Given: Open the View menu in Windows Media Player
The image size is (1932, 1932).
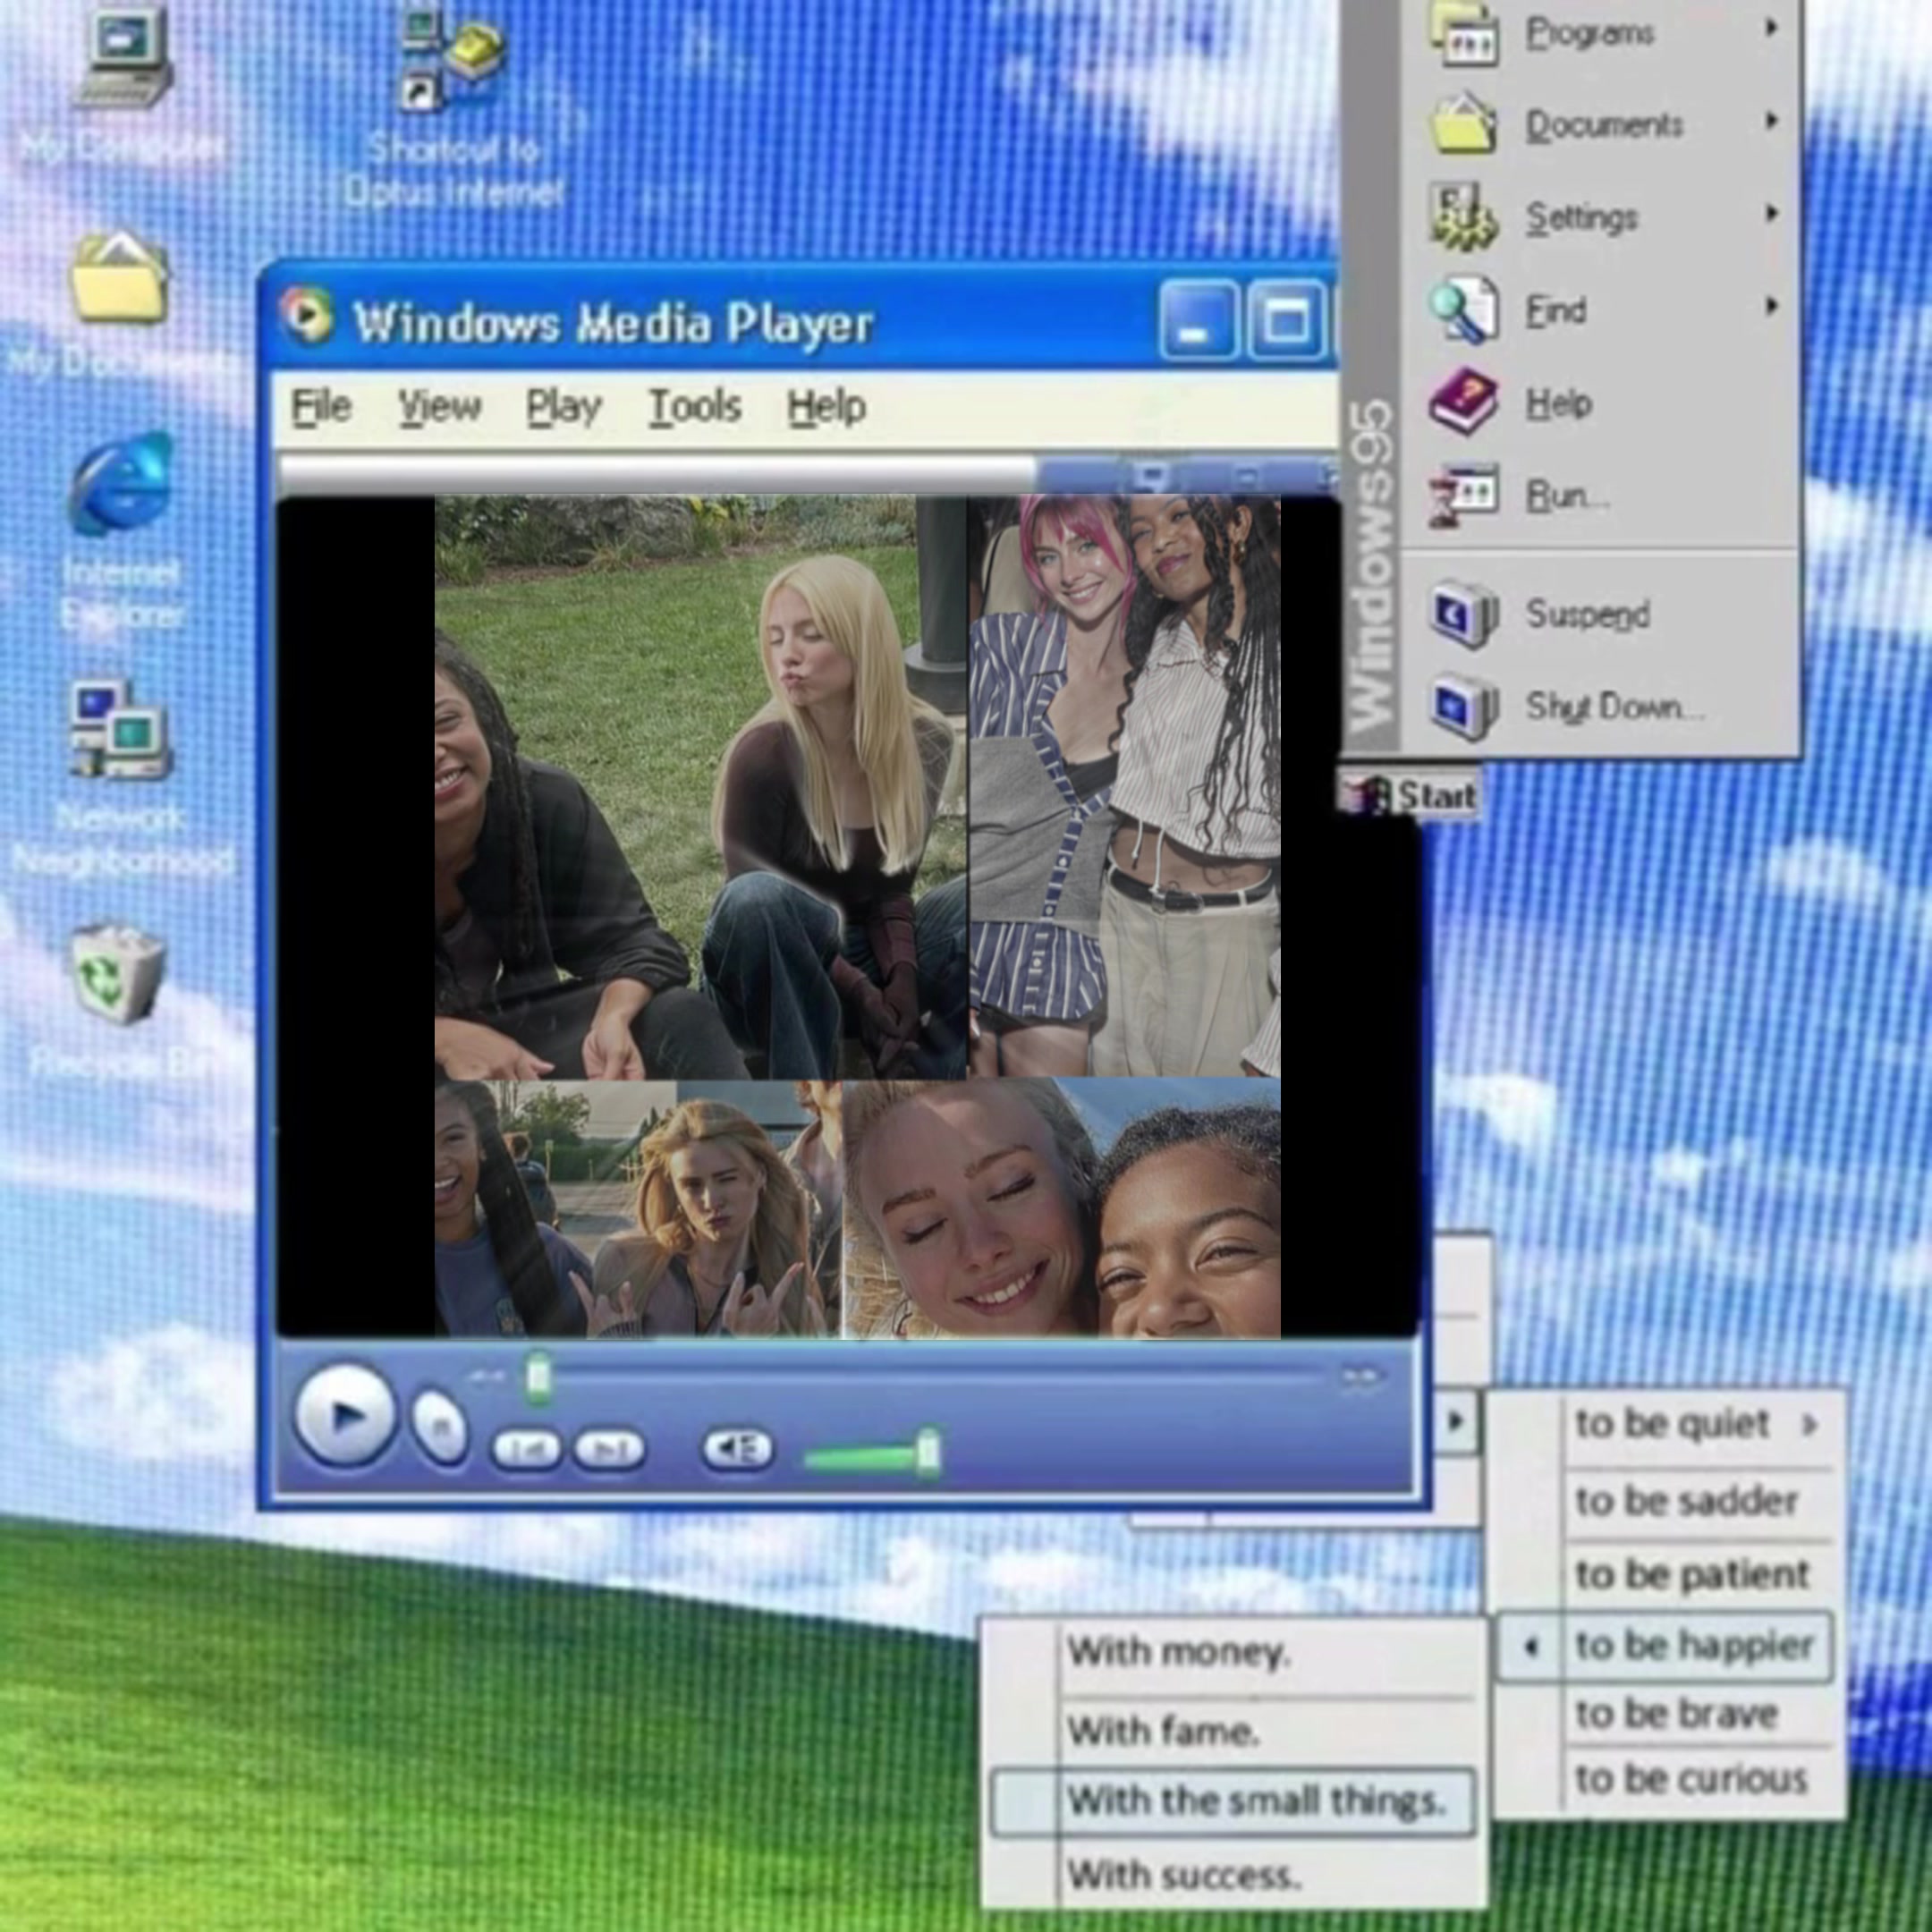Looking at the screenshot, I should coord(440,407).
